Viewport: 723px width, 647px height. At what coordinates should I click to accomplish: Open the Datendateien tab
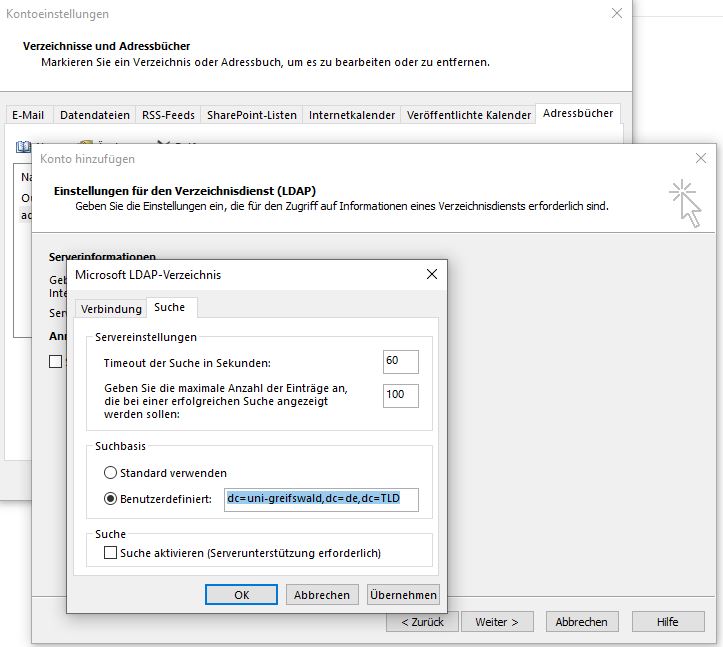pos(95,115)
